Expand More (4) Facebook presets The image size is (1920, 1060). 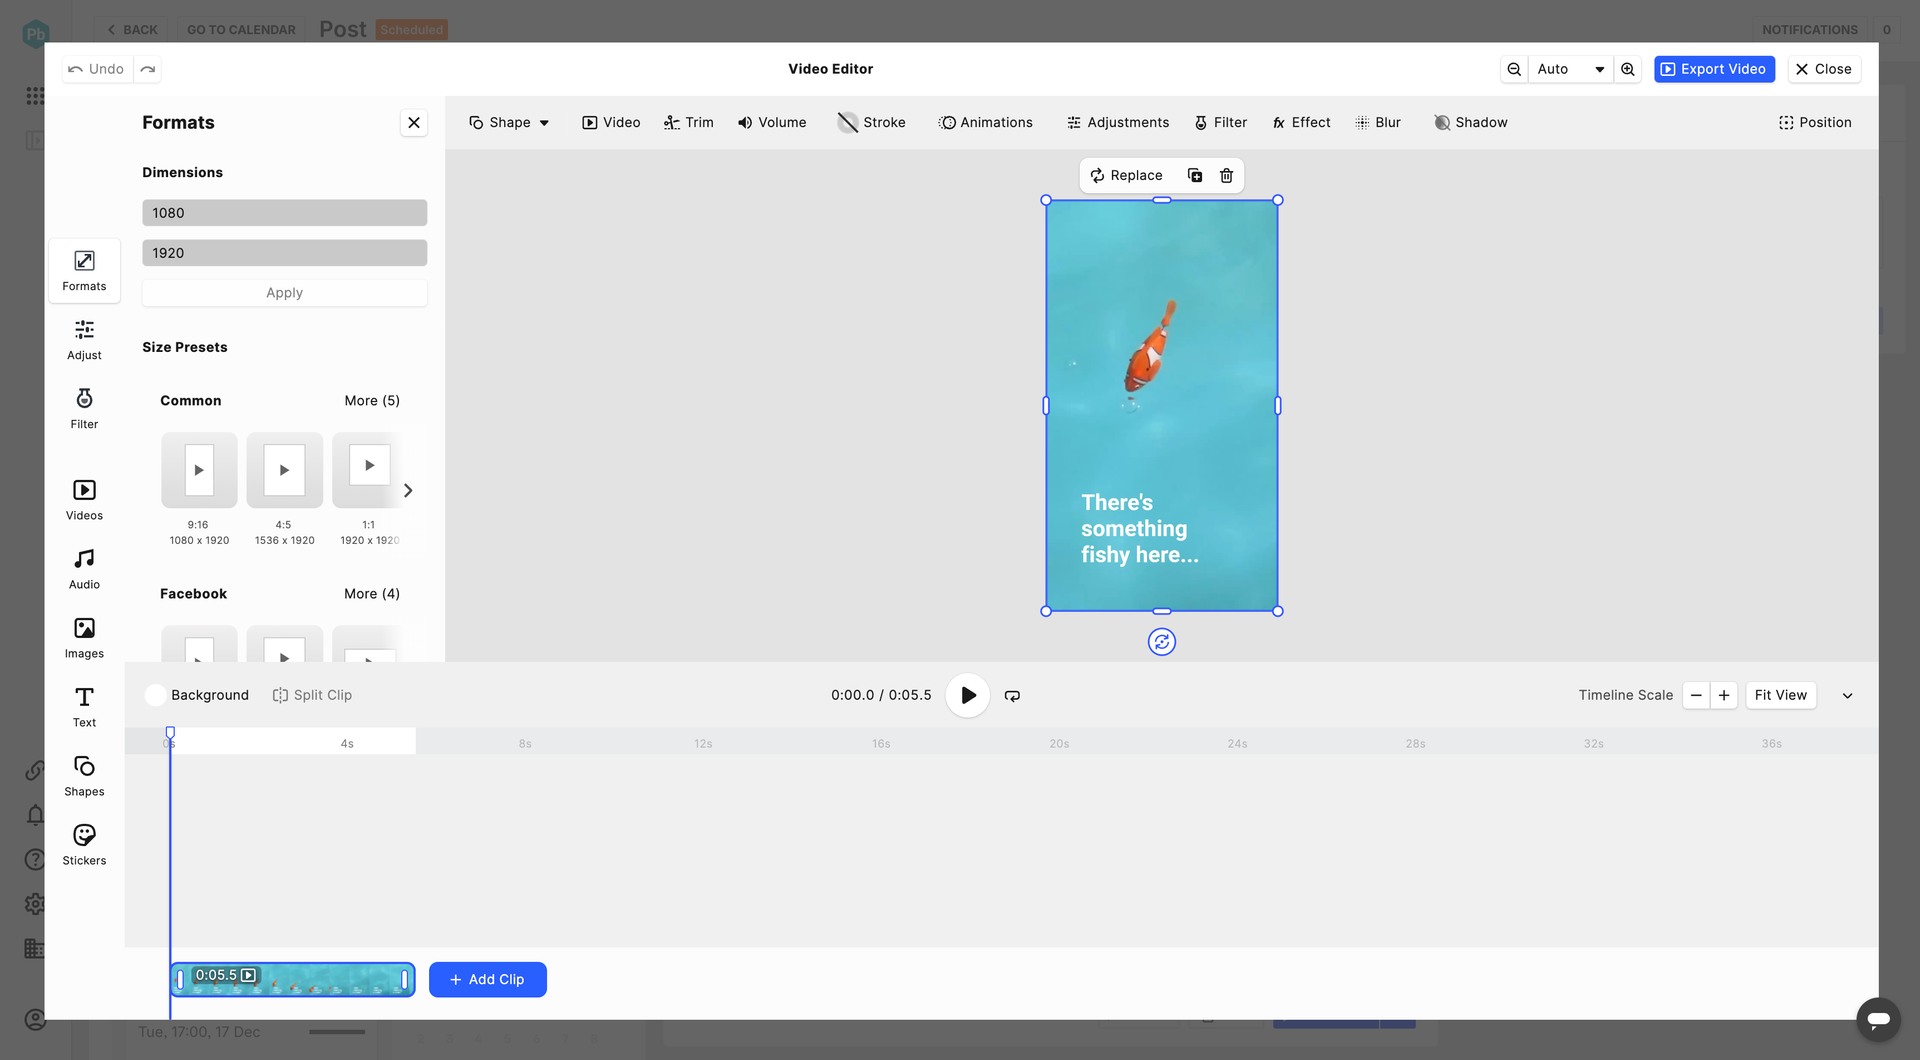[x=372, y=594]
